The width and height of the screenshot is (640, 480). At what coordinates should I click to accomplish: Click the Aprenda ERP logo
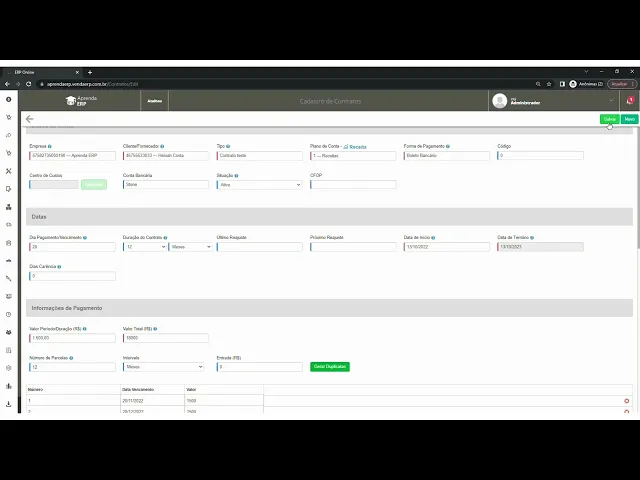coord(81,100)
